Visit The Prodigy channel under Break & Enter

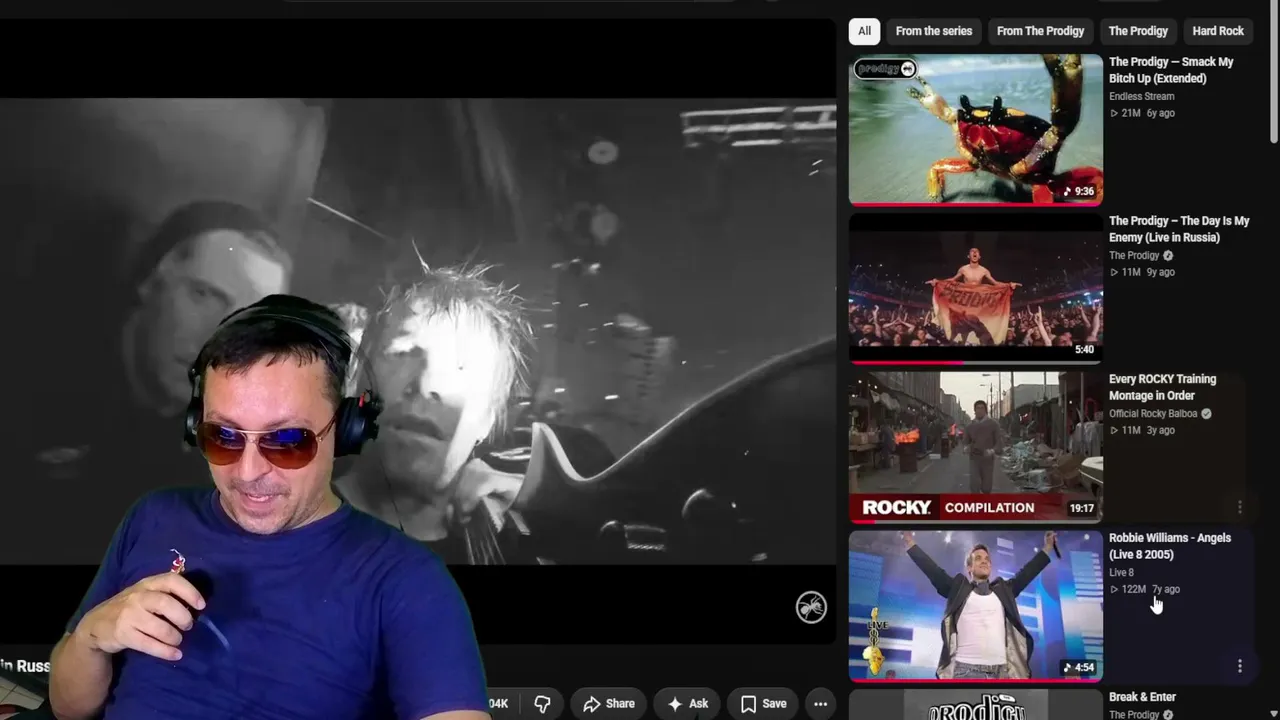[1134, 715]
